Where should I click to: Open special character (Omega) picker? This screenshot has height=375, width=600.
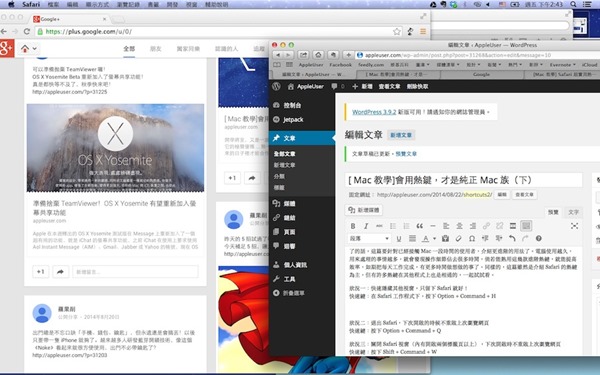[472, 238]
